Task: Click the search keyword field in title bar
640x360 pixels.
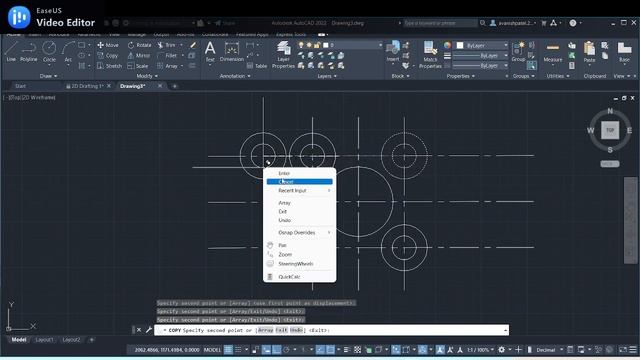Action: 440,23
